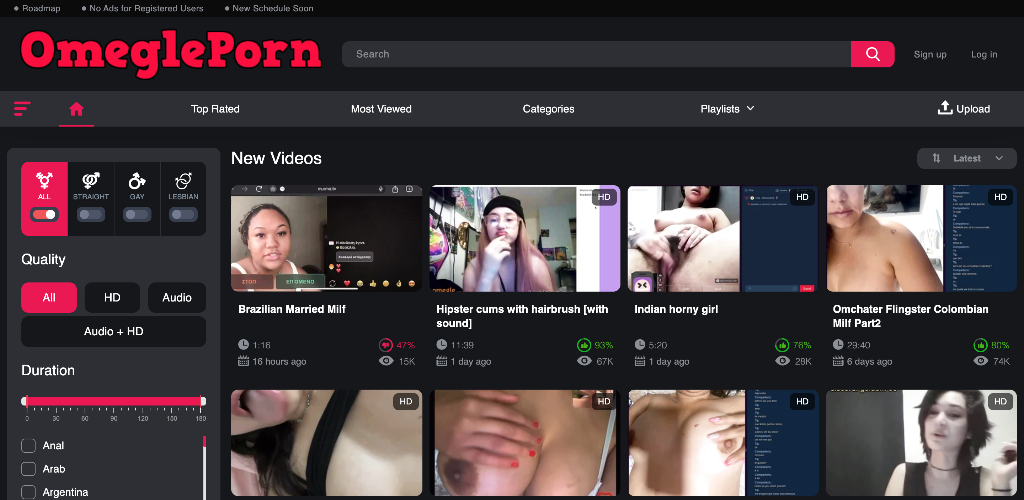
Task: Go to the home icon tab
Action: click(76, 109)
